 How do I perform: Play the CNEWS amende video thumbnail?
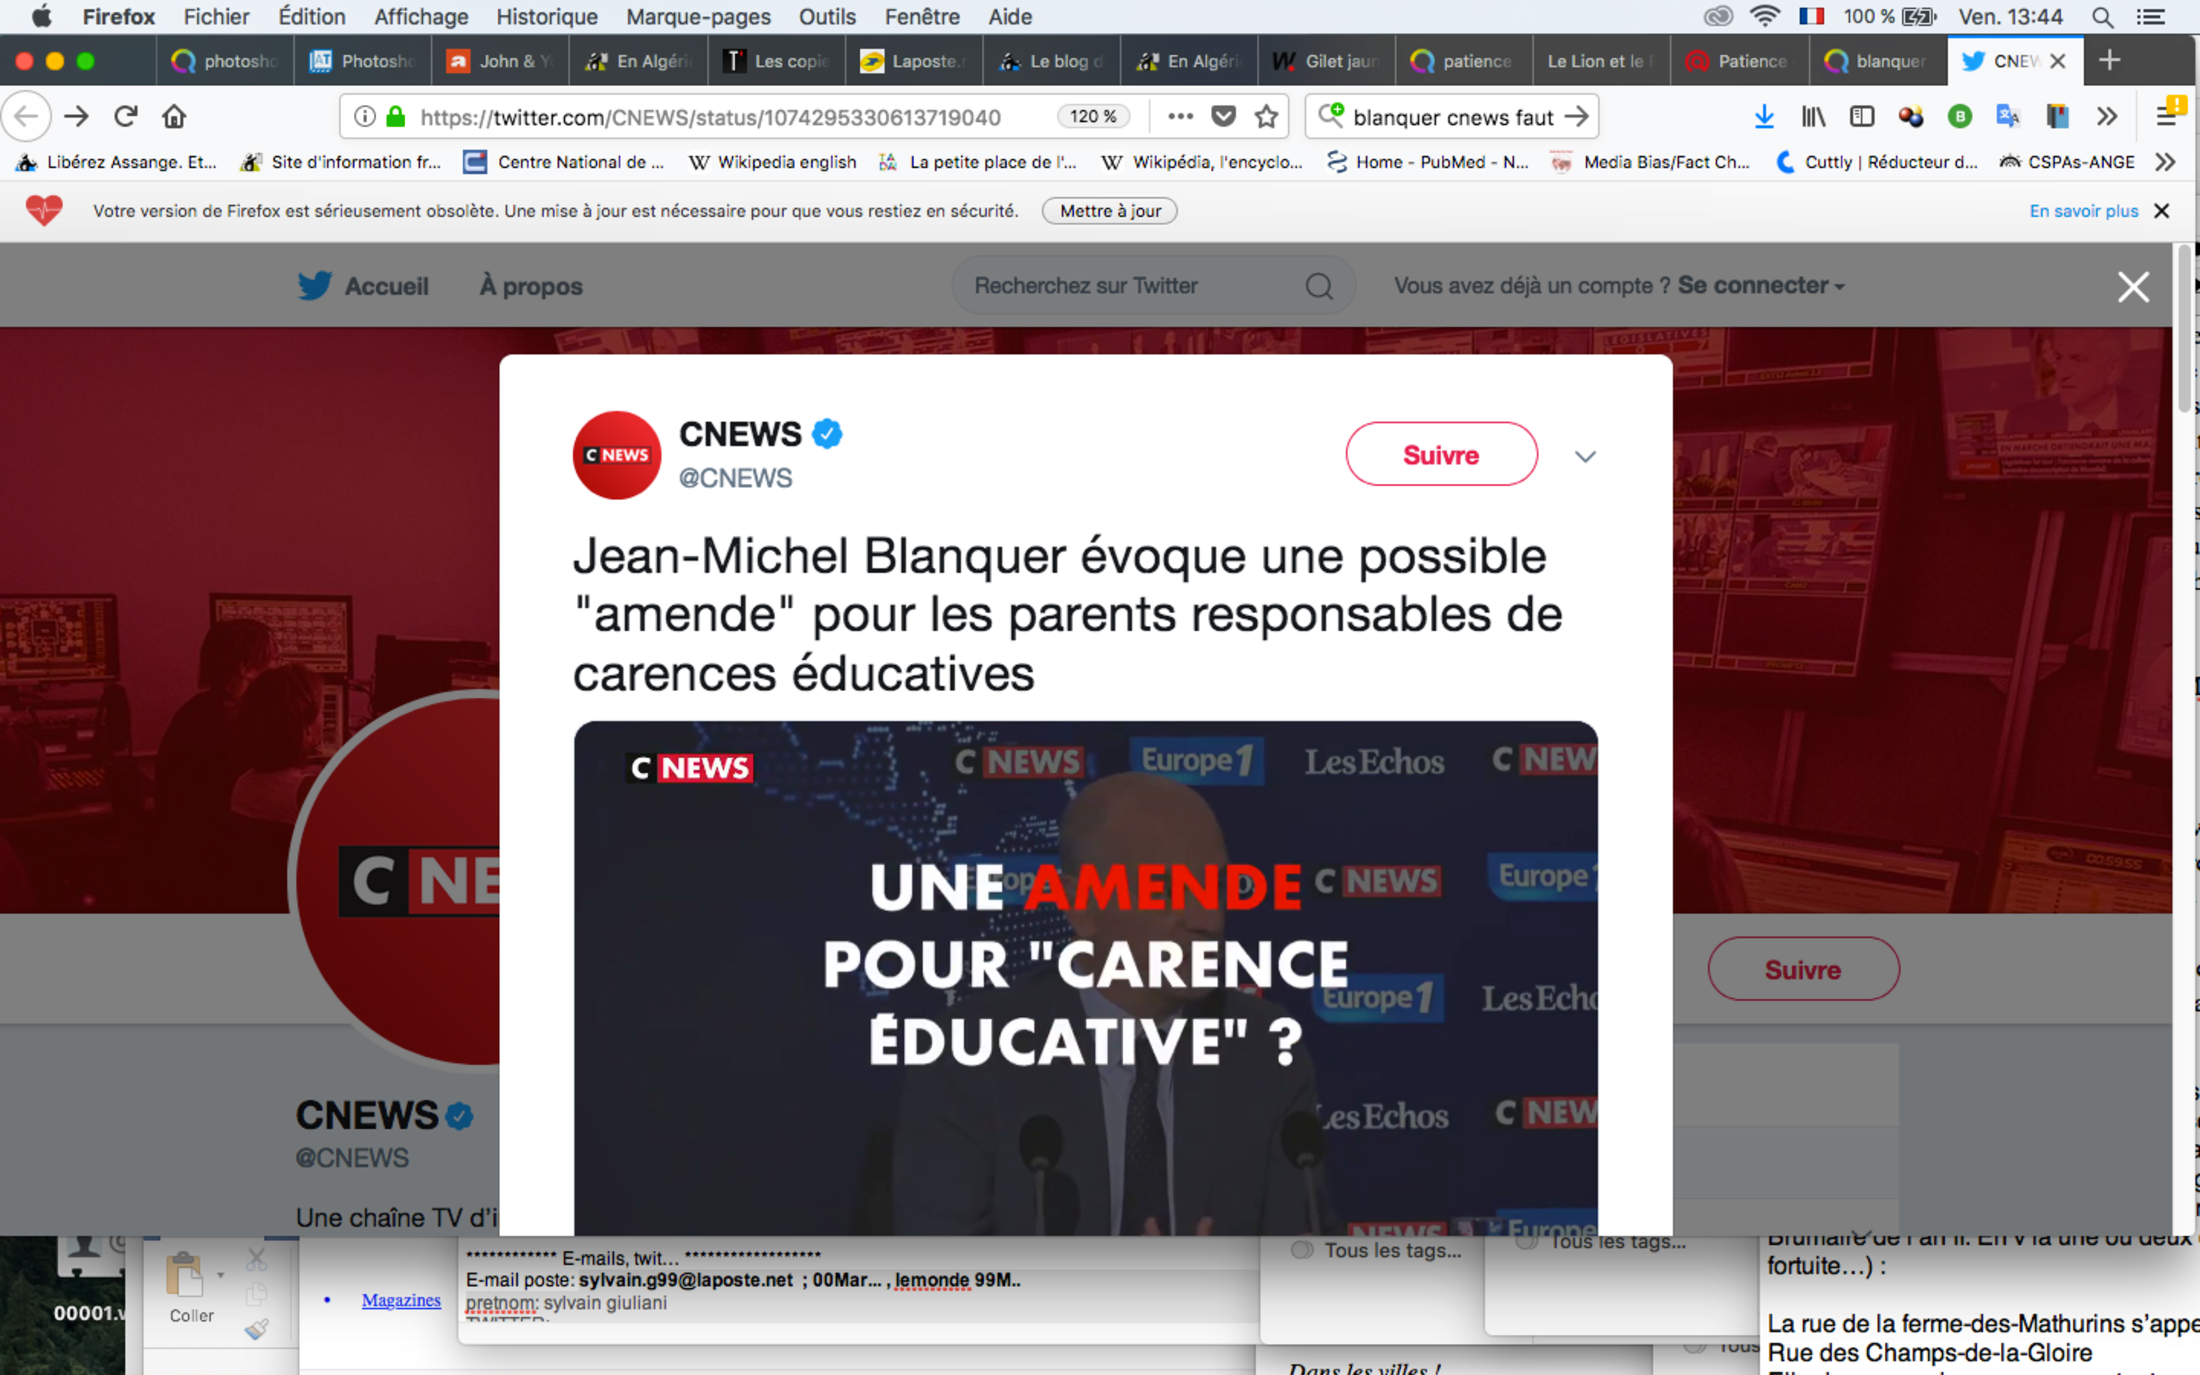(1085, 977)
